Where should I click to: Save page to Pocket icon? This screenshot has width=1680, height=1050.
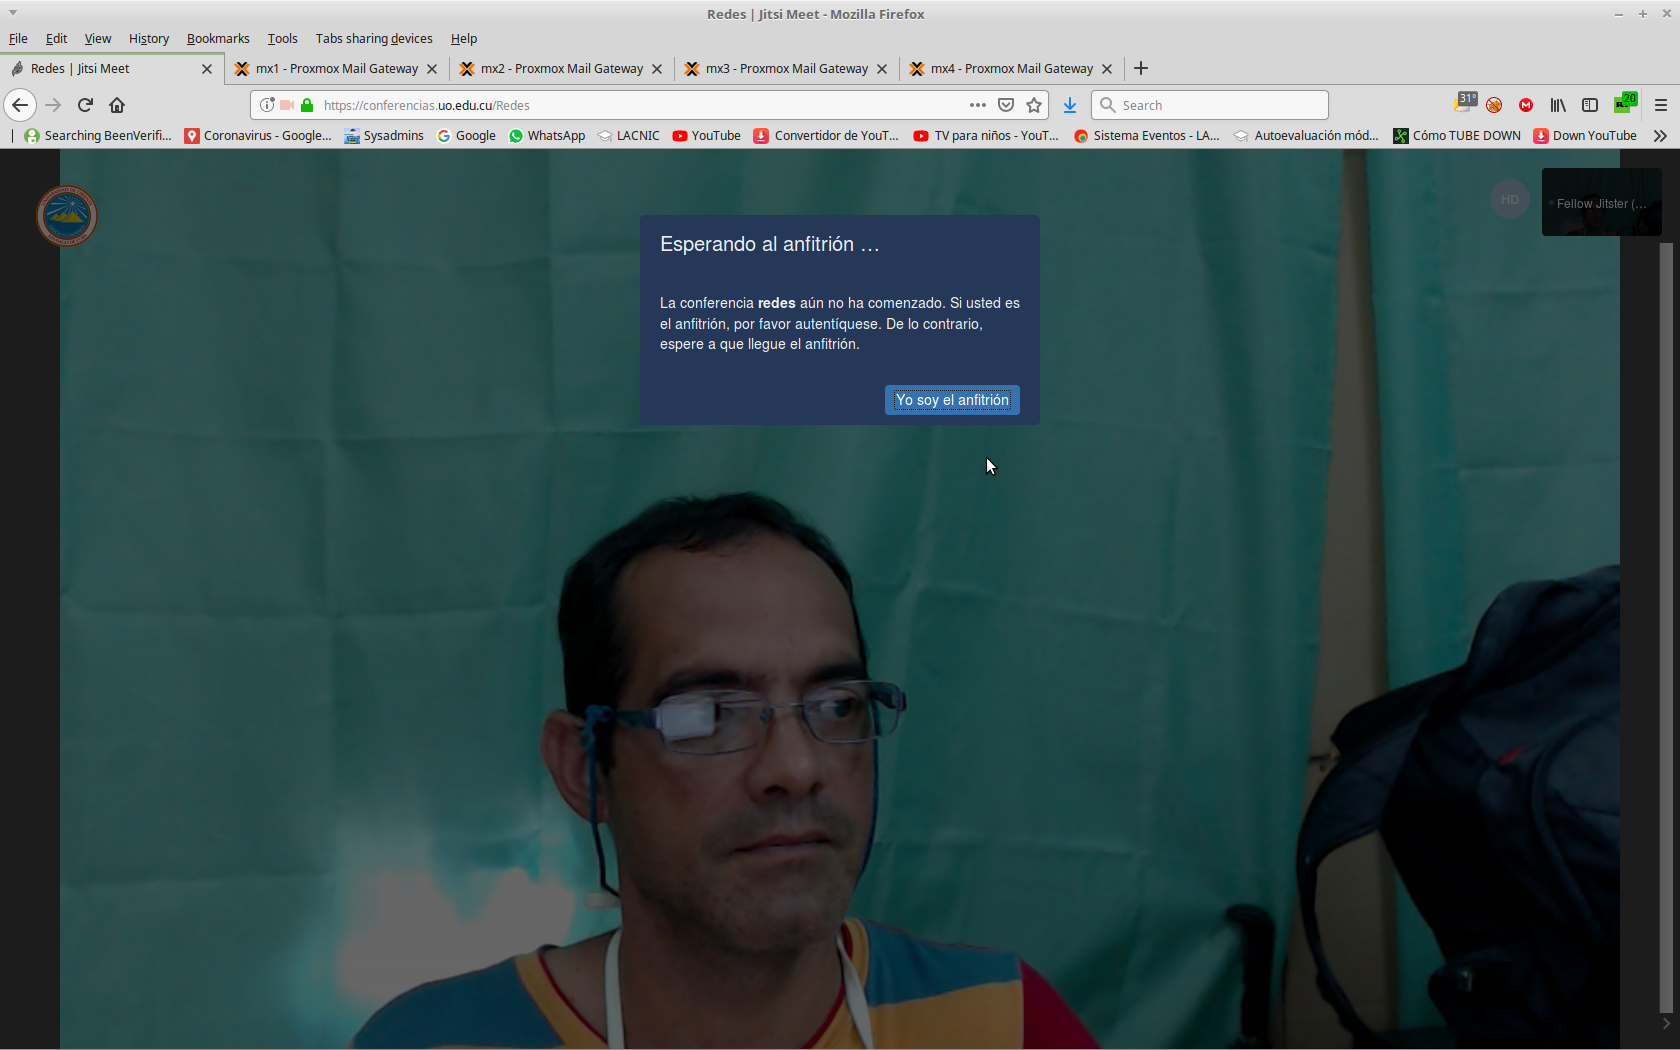1006,105
